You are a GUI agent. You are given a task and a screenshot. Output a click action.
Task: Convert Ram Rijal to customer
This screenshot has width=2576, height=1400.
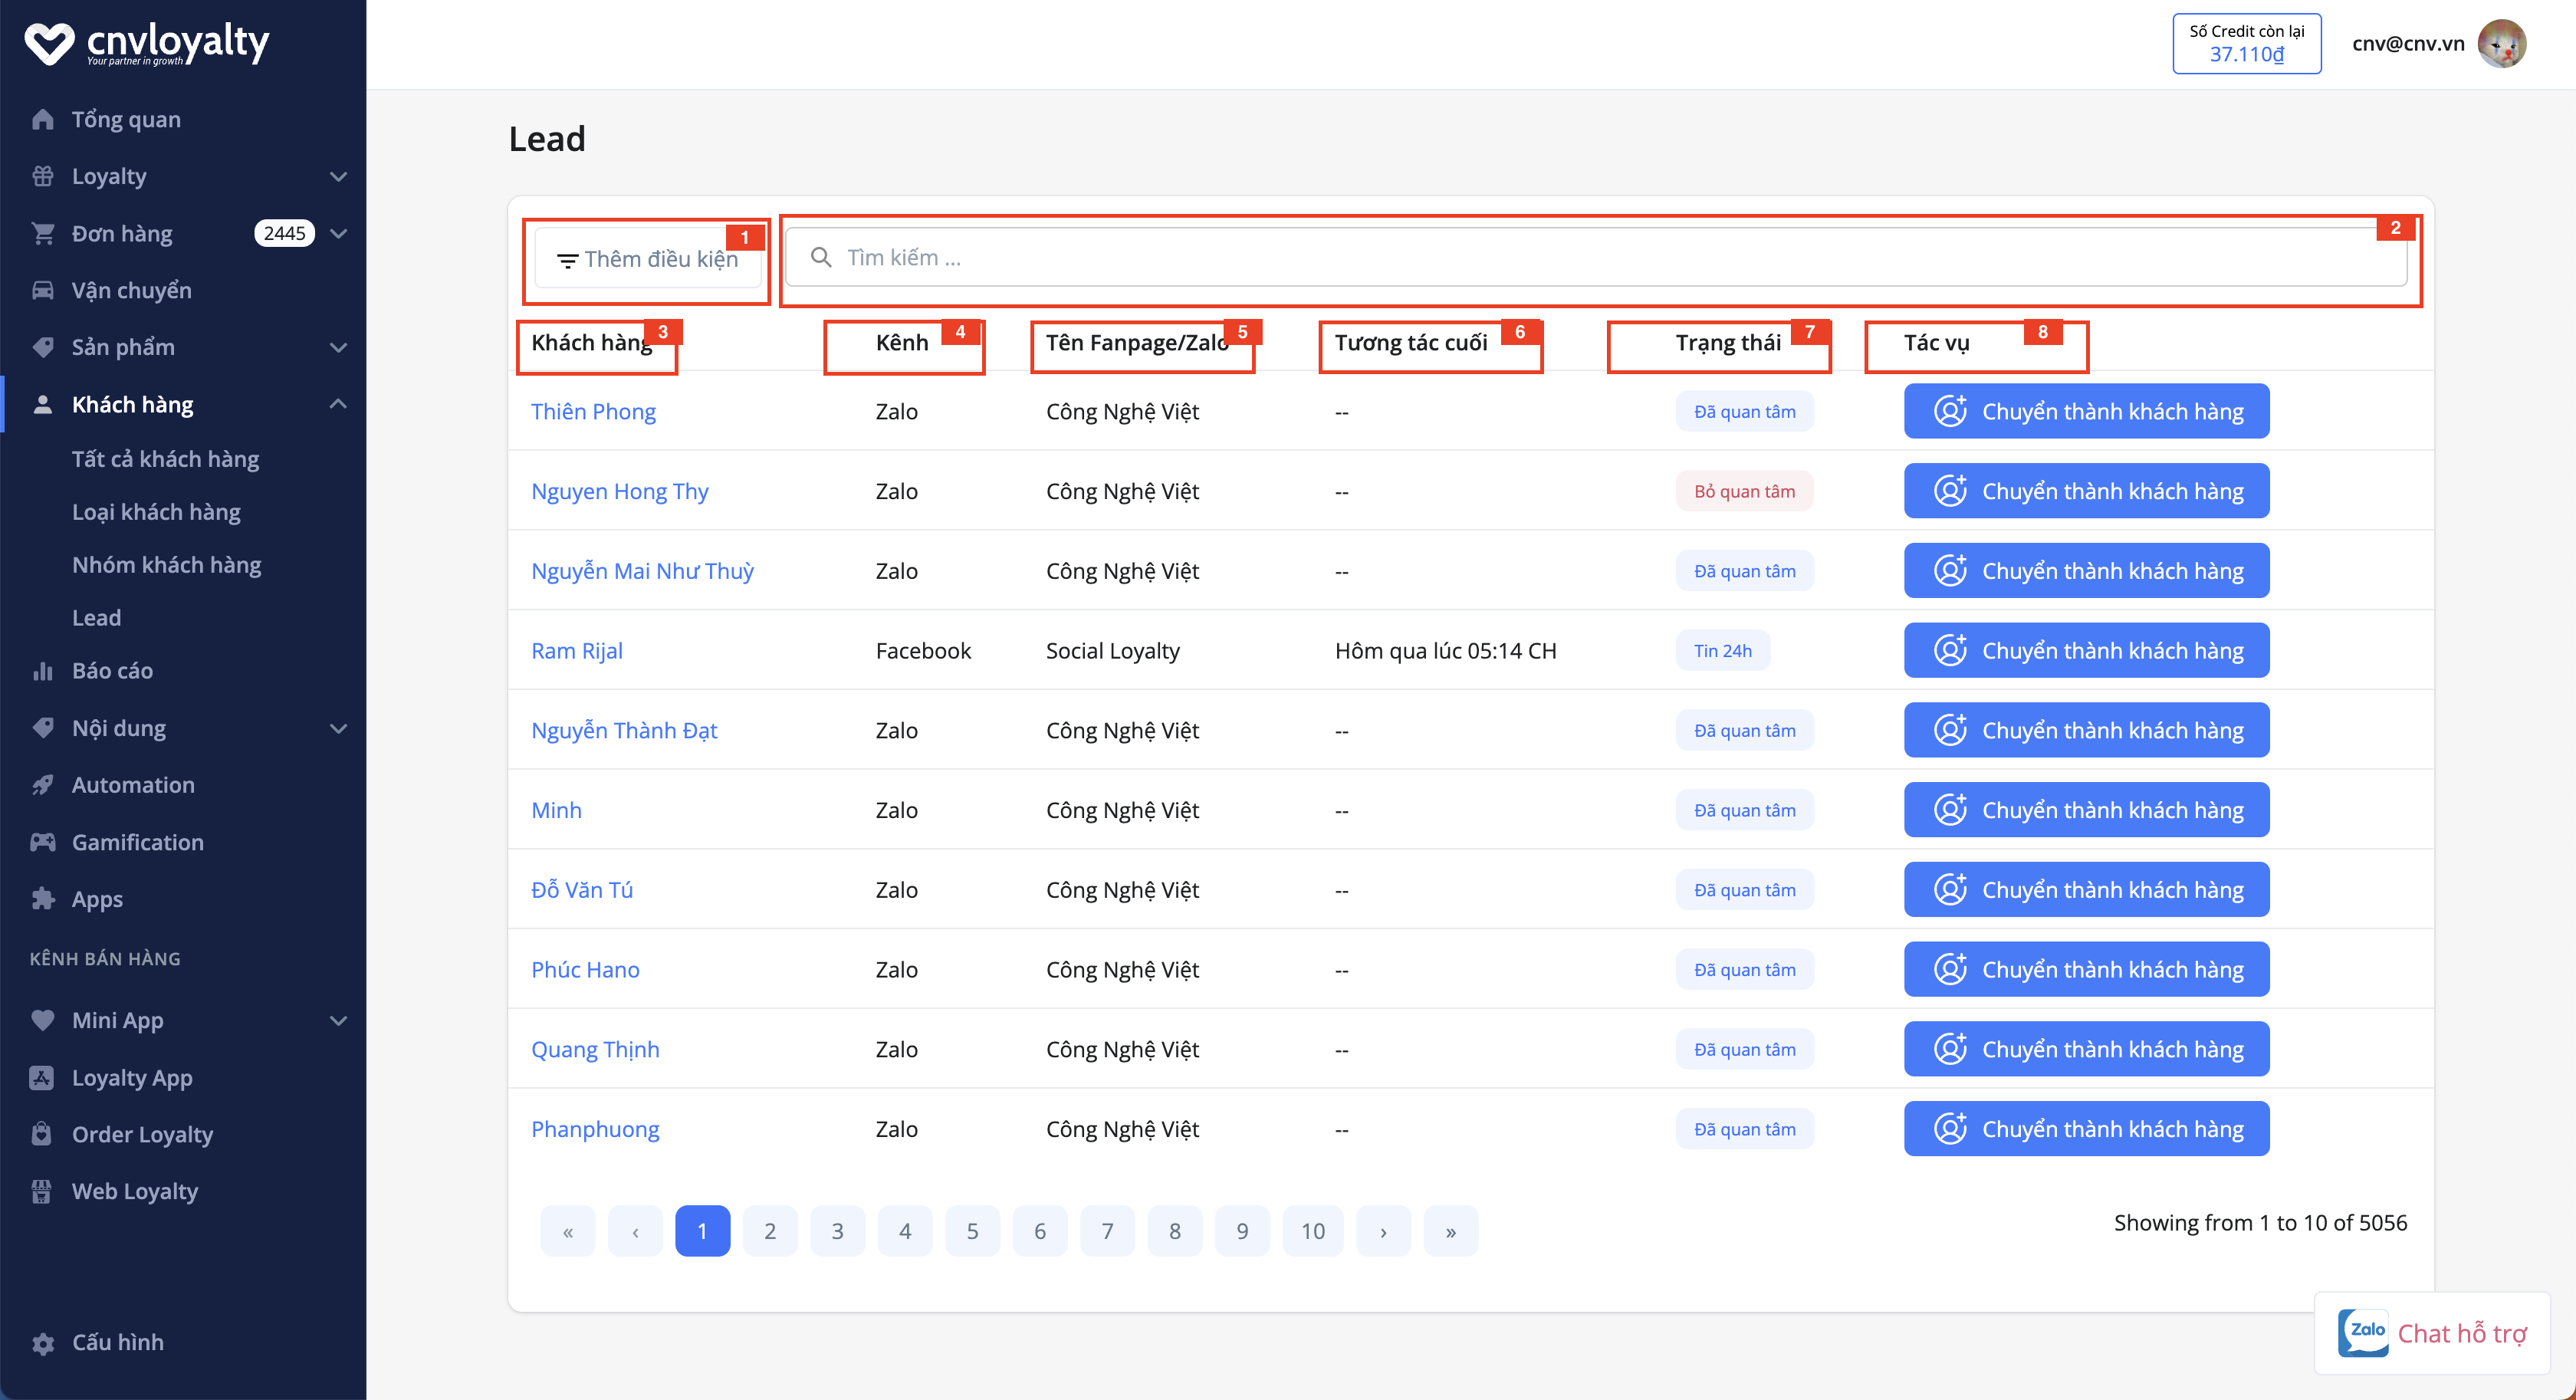[x=2086, y=651]
